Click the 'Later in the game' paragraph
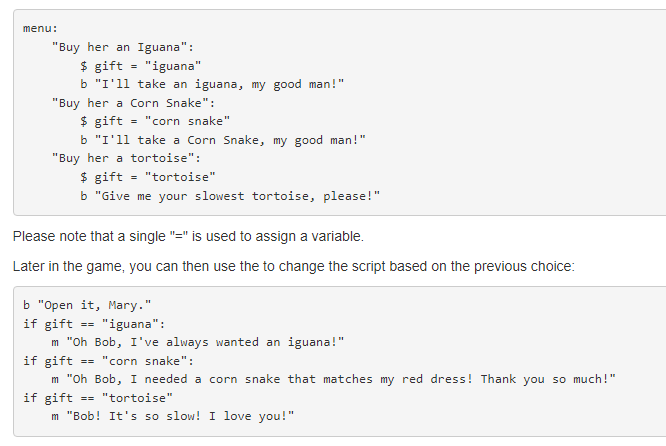This screenshot has width=666, height=446. (293, 266)
